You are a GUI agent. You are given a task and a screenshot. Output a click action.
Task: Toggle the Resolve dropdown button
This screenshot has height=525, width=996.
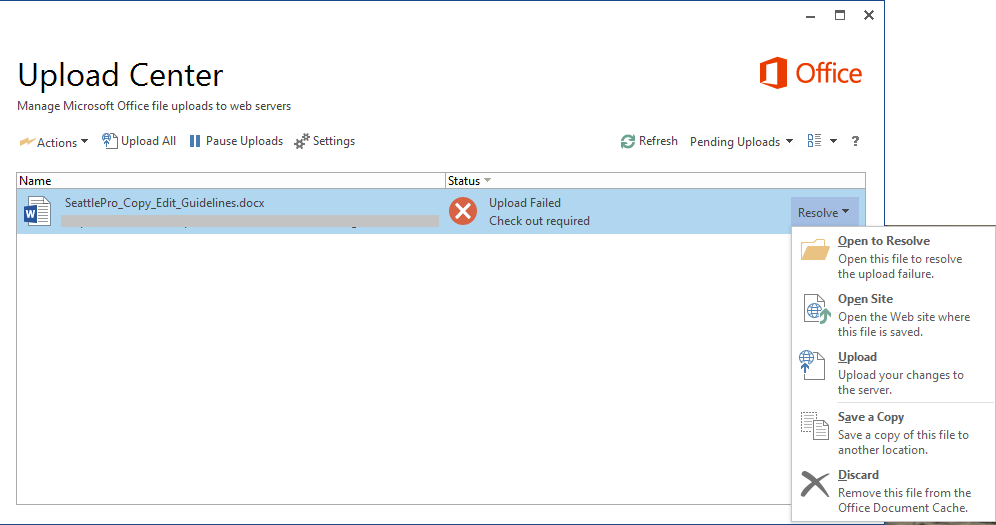point(824,213)
